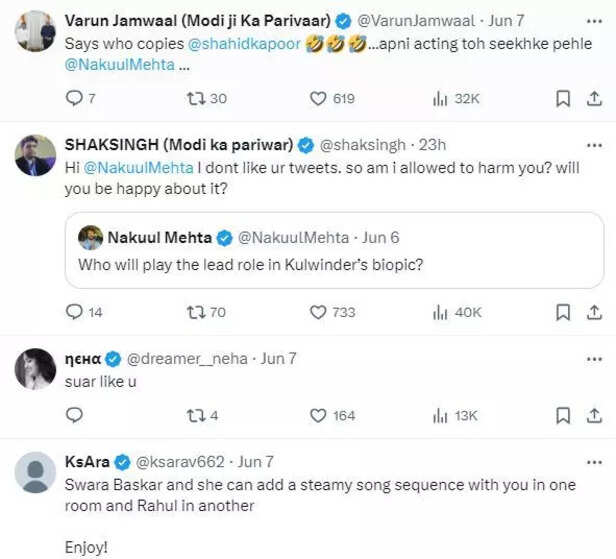The image size is (616, 559).
Task: Reply to Varun Jamwaal's tweet
Action: point(74,98)
